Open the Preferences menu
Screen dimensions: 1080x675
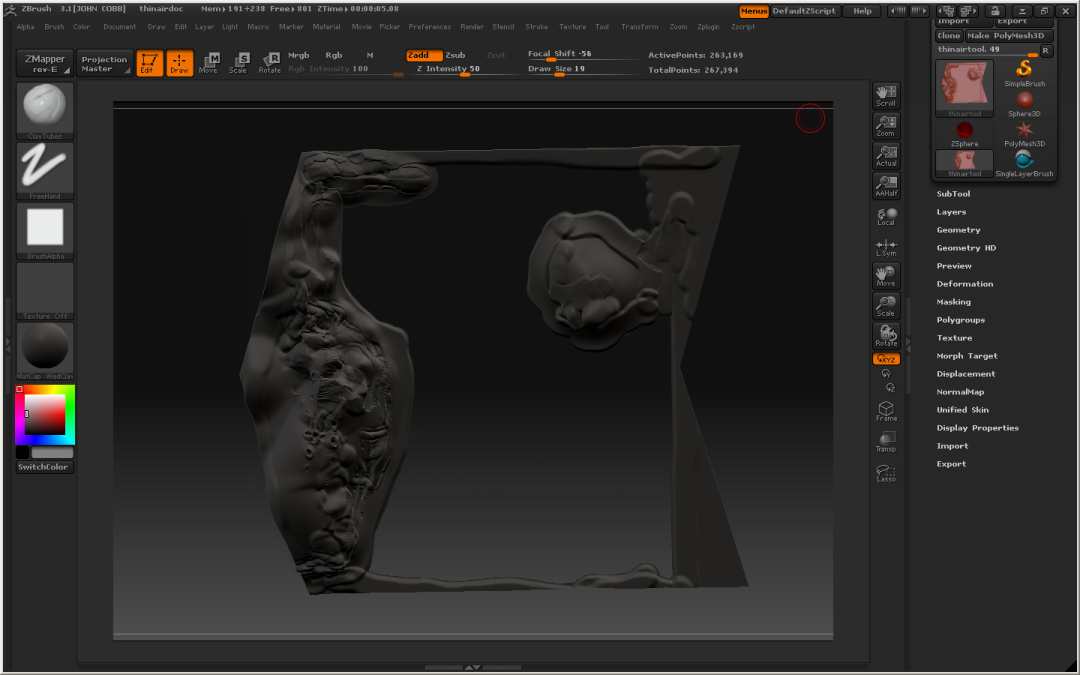click(x=430, y=27)
